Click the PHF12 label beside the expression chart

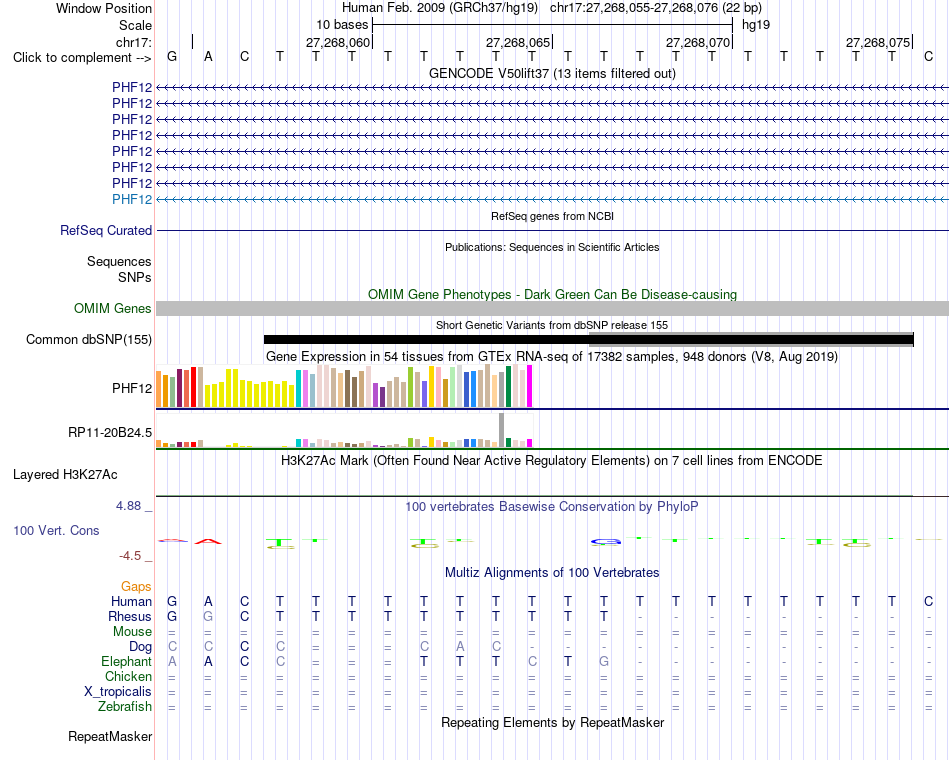pyautogui.click(x=131, y=388)
